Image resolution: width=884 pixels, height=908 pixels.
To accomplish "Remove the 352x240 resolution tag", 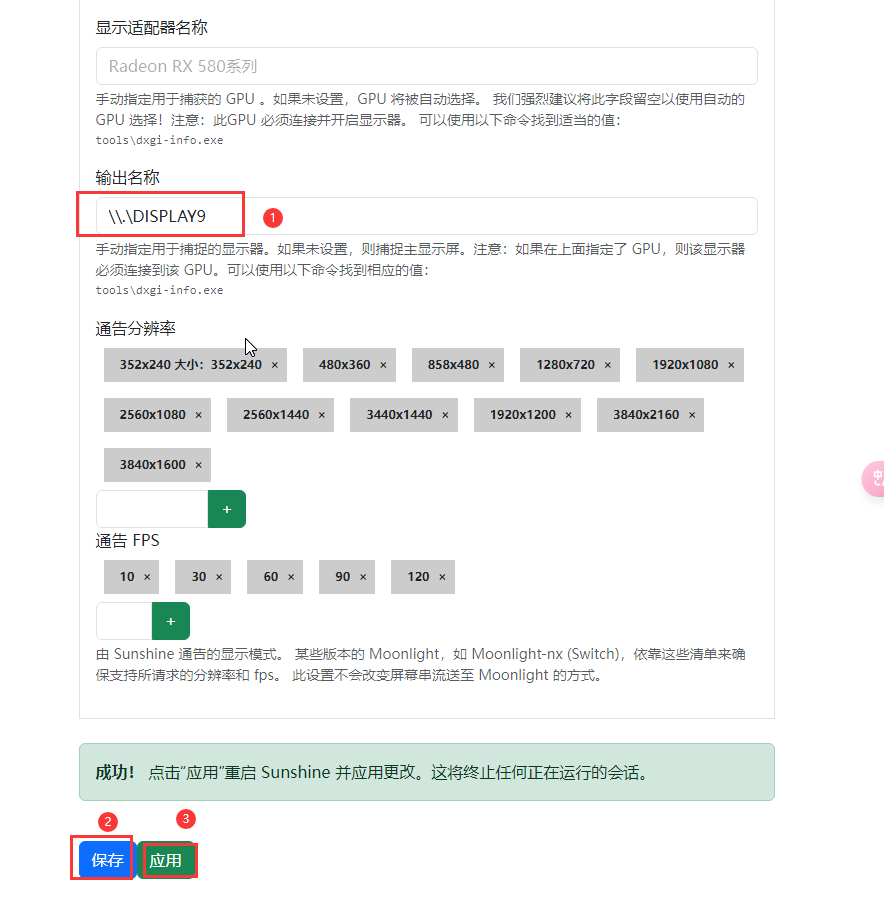I will coord(275,365).
